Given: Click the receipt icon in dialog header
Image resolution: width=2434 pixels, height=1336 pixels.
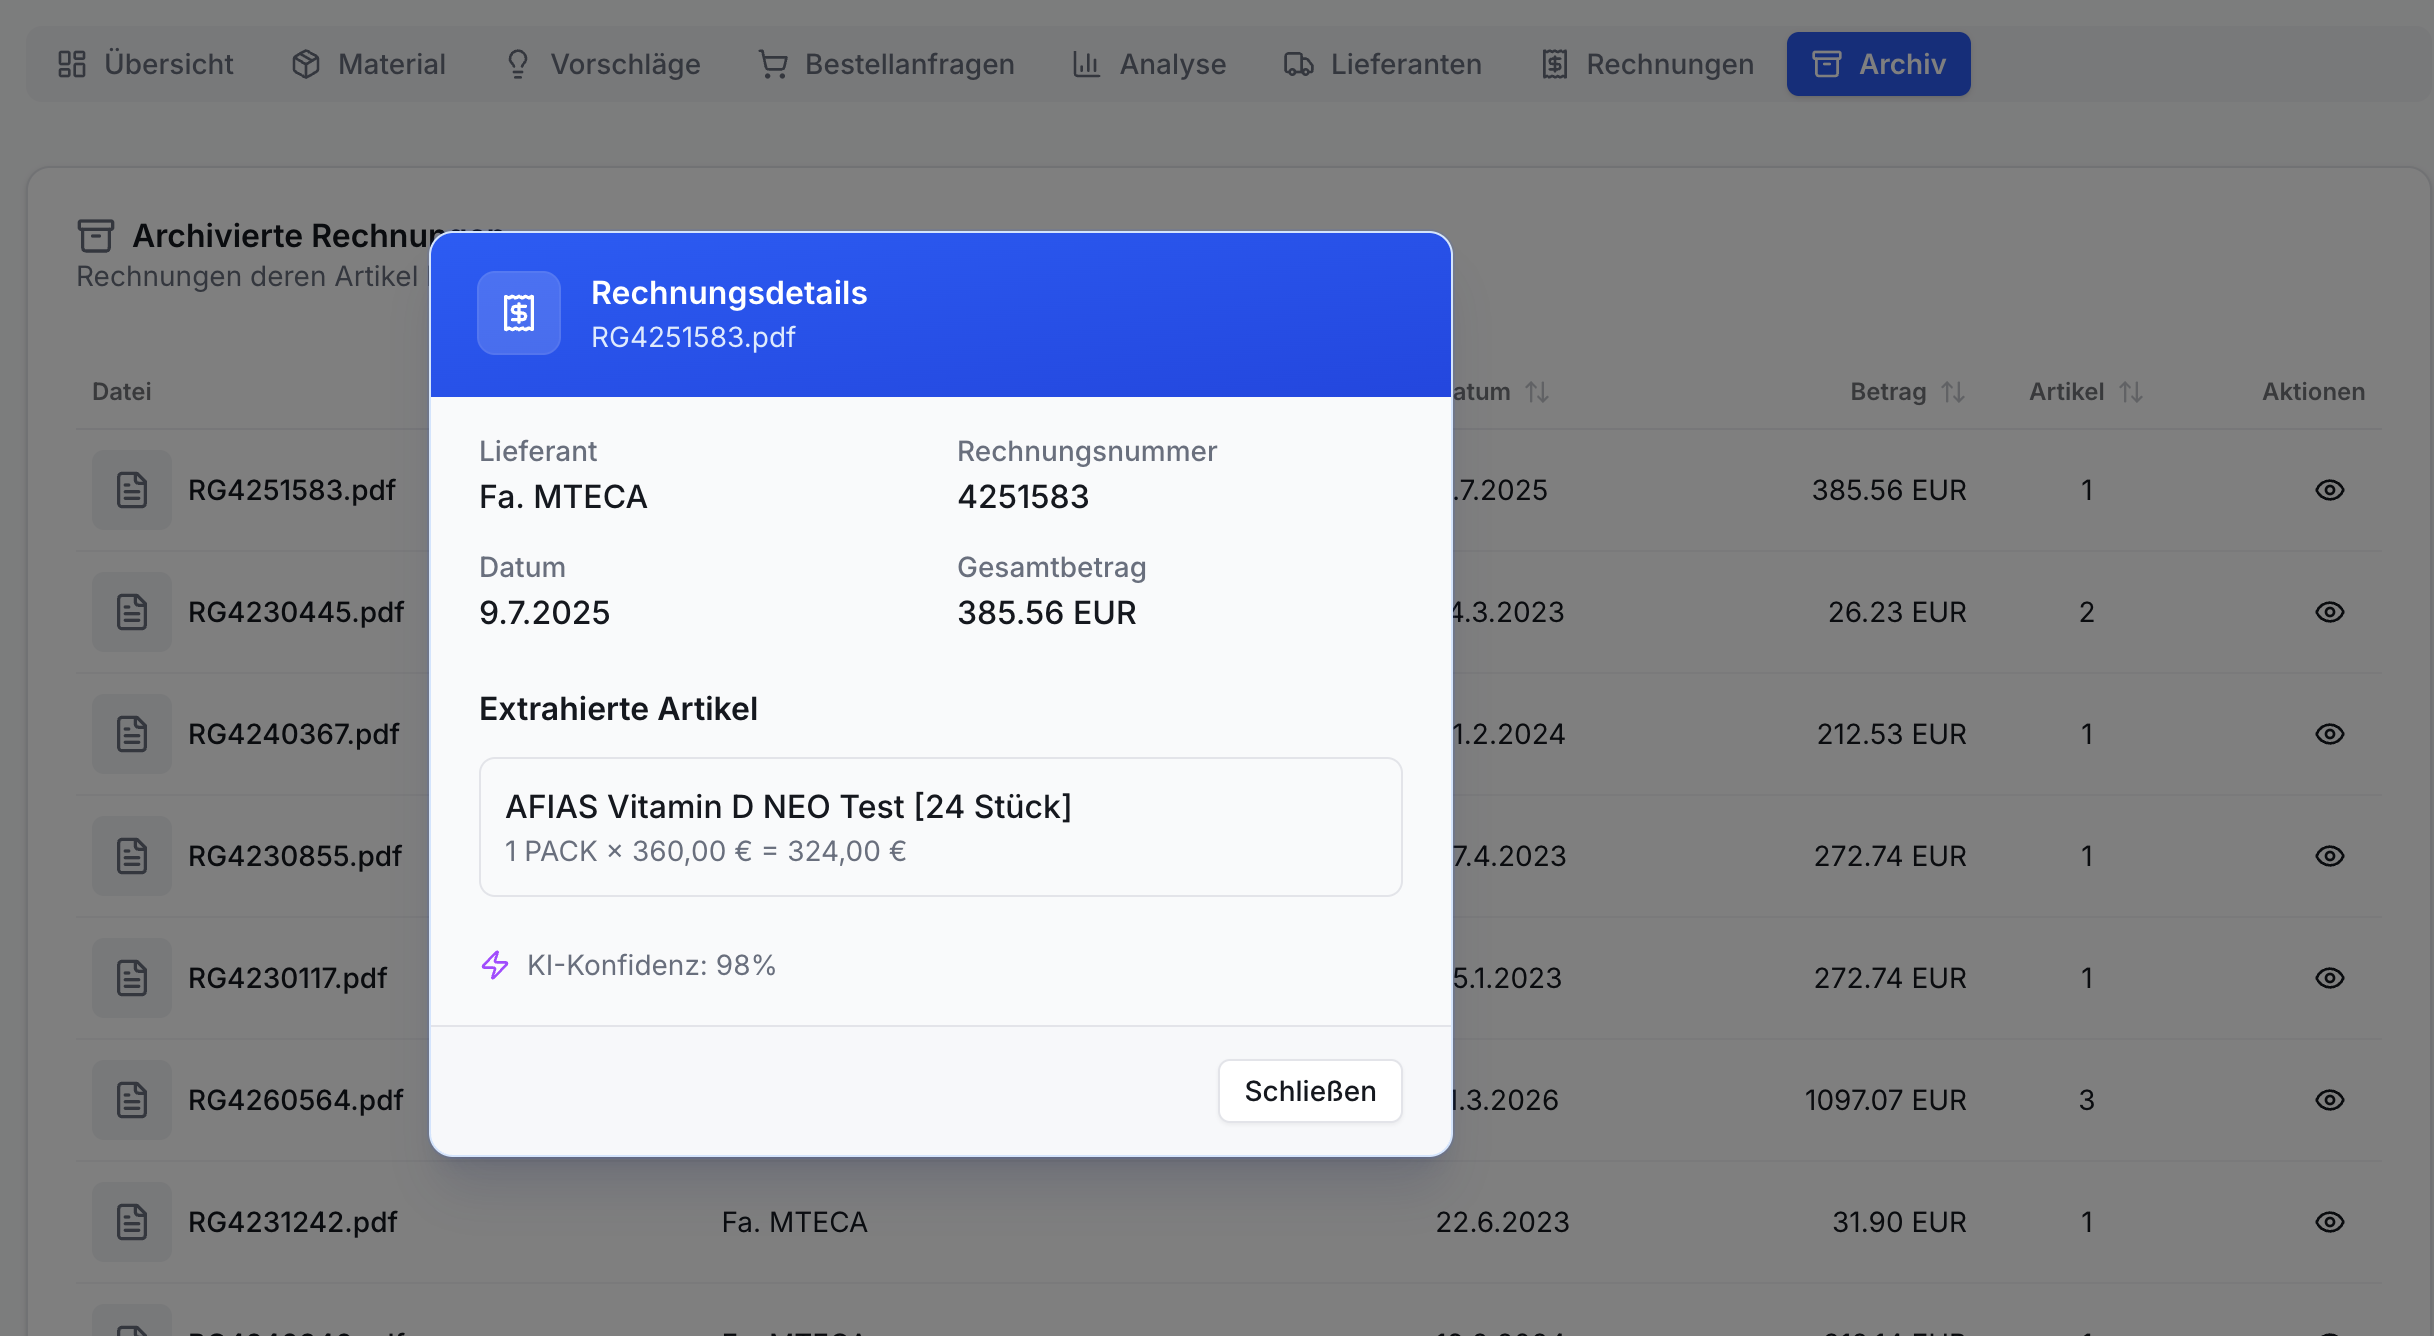Looking at the screenshot, I should (x=519, y=313).
